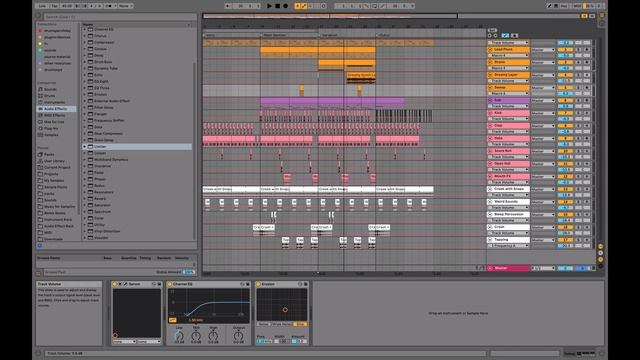This screenshot has width=640, height=360.
Task: Fold the Crash track
Action: point(490,227)
